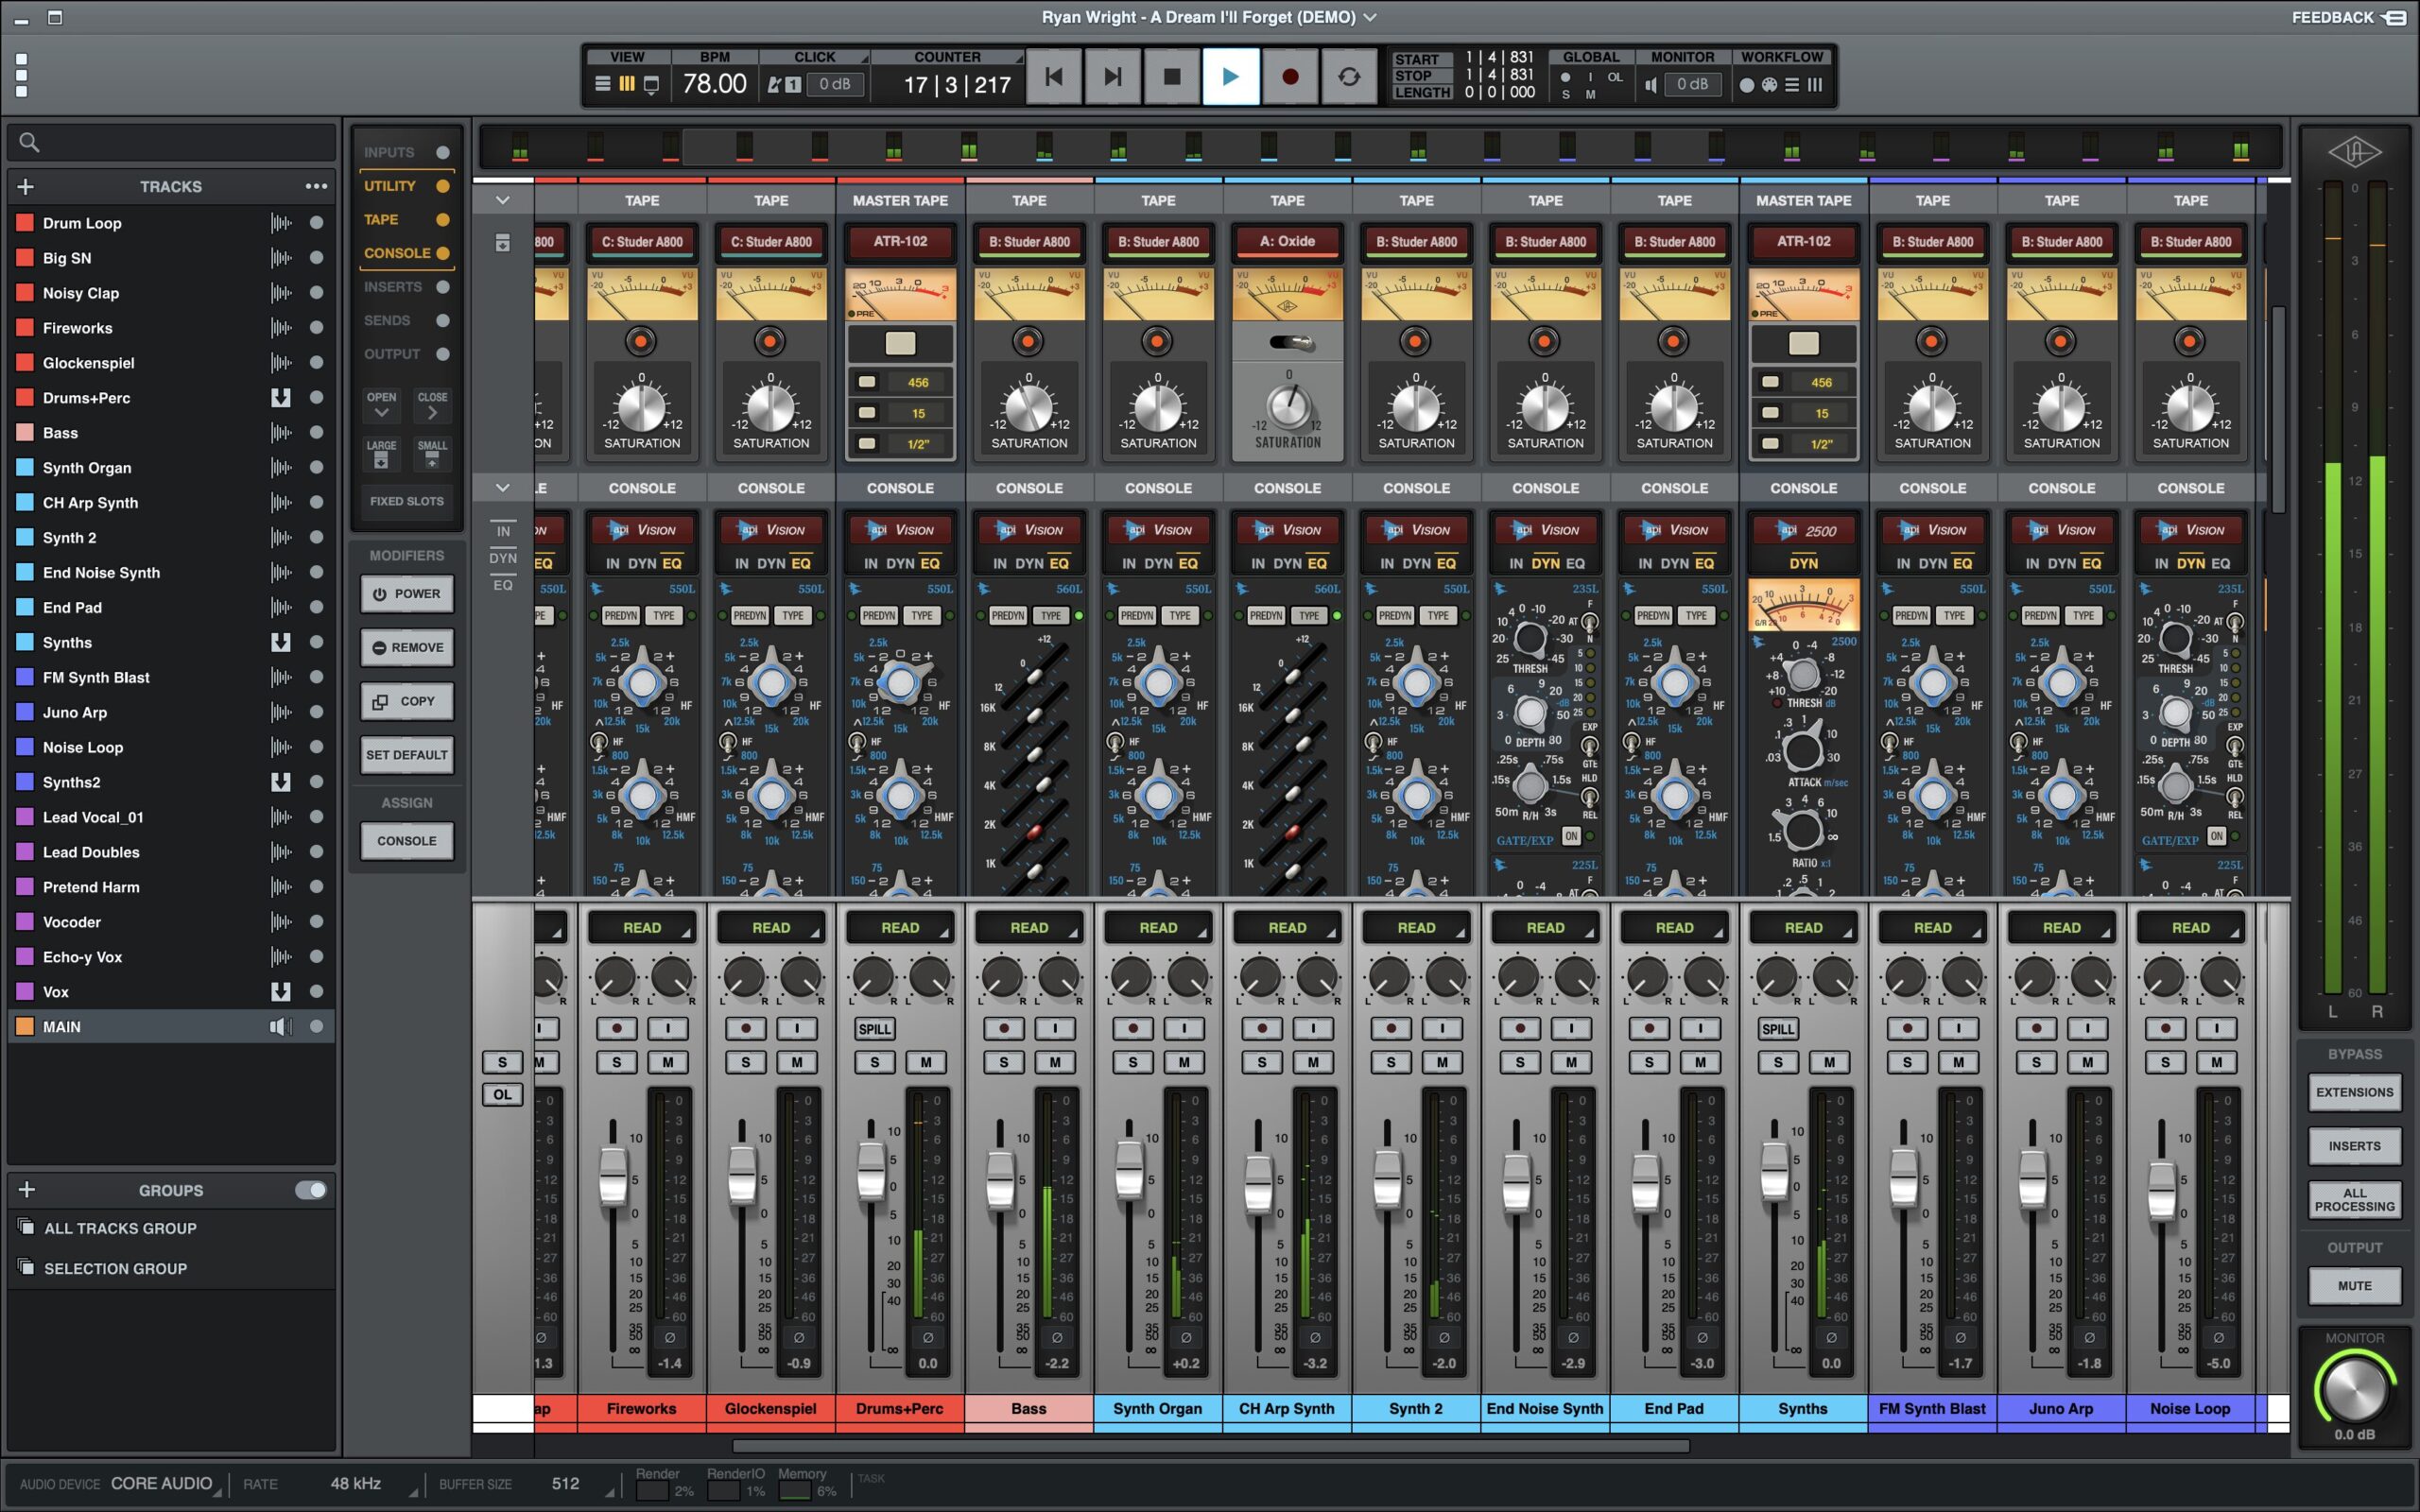
Task: Add a new track with the TRACKS plus icon
Action: (26, 186)
